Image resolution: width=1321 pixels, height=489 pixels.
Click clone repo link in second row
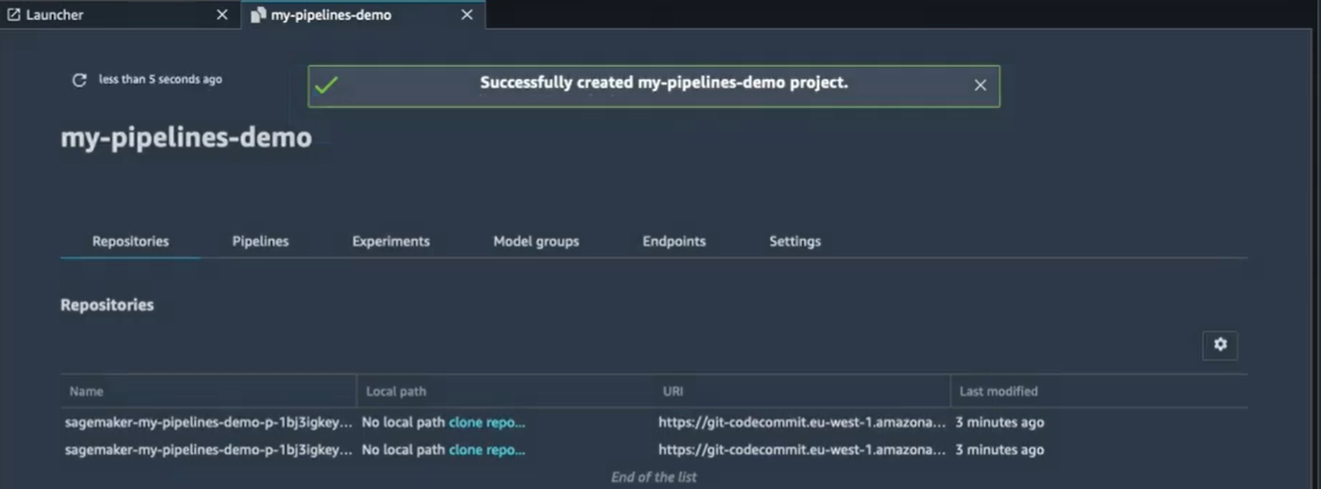click(x=487, y=450)
